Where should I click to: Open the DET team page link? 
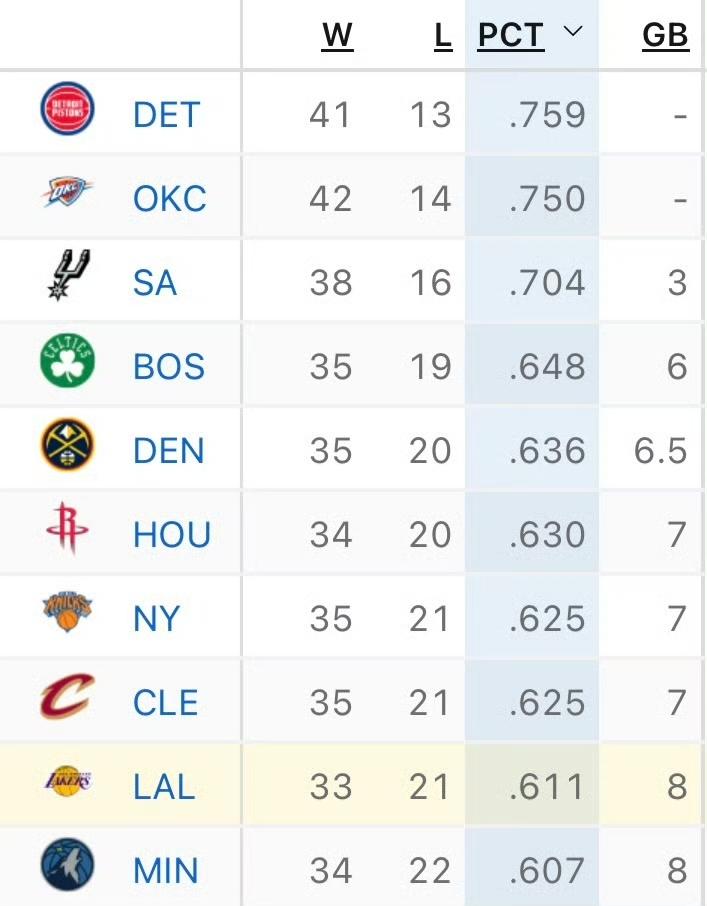coord(167,114)
